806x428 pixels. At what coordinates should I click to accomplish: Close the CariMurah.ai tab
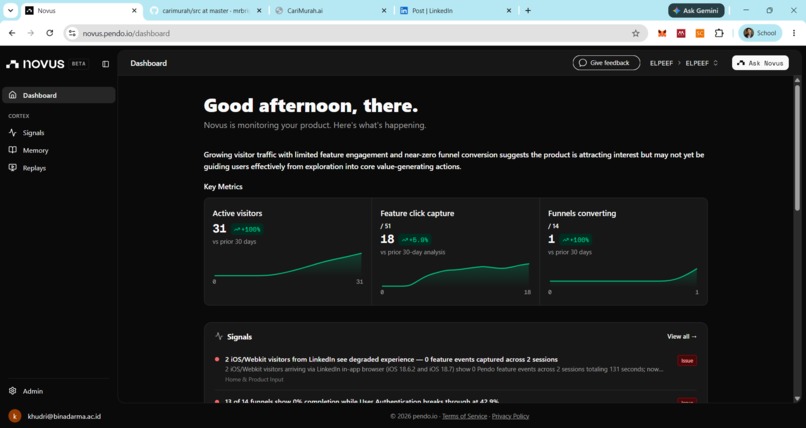tap(383, 10)
